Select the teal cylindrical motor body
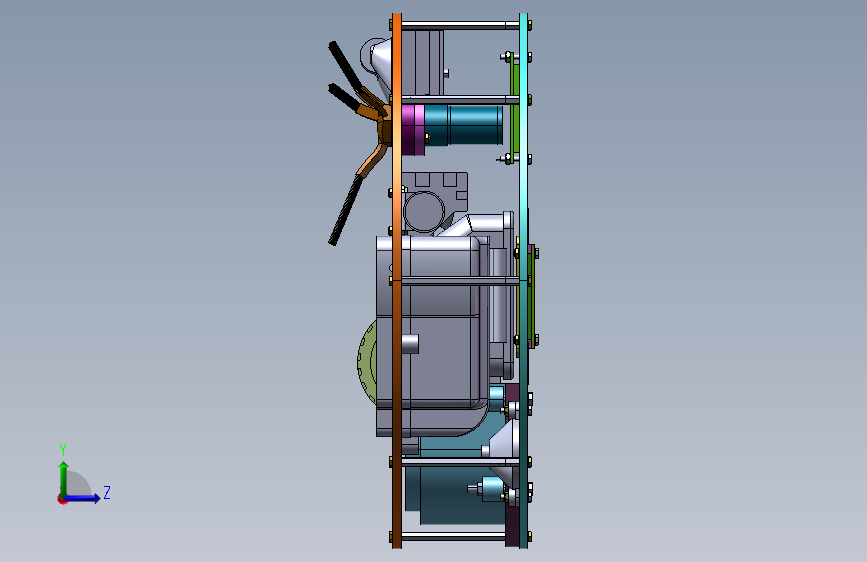Screen dimensions: 867x562 coord(463,126)
